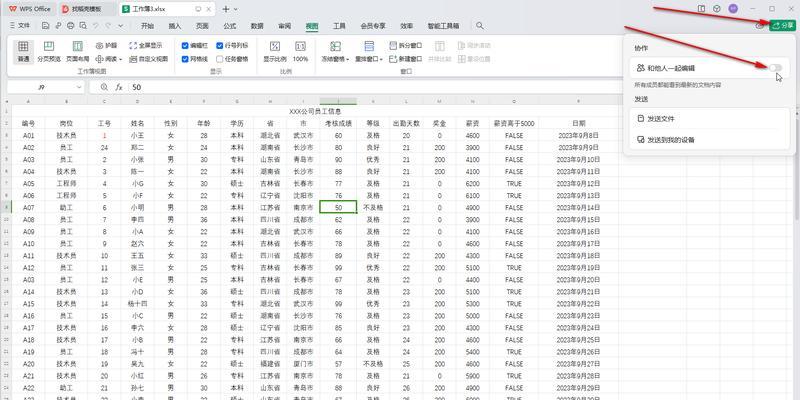
Task: Click the user avatar icon
Action: (x=733, y=9)
